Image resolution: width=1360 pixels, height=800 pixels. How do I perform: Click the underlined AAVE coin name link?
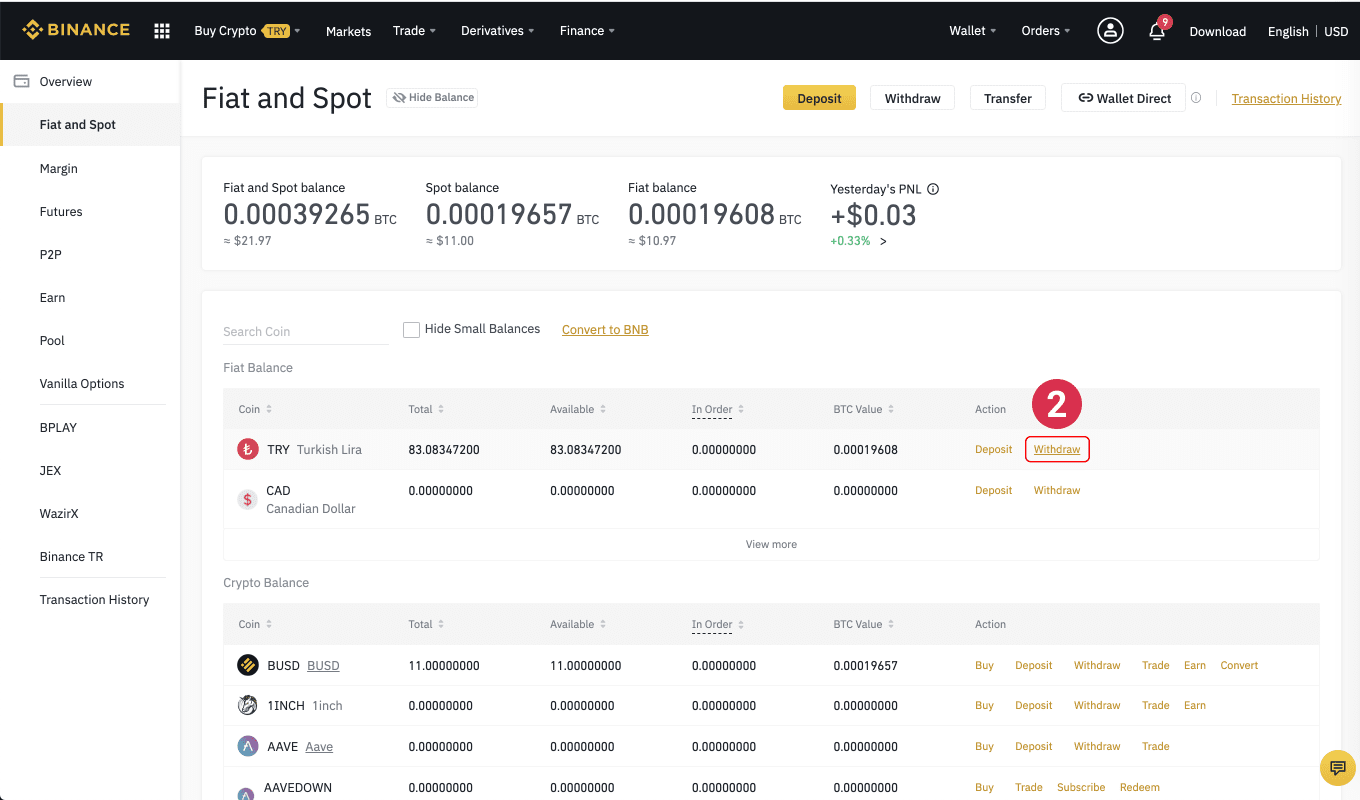tap(319, 746)
